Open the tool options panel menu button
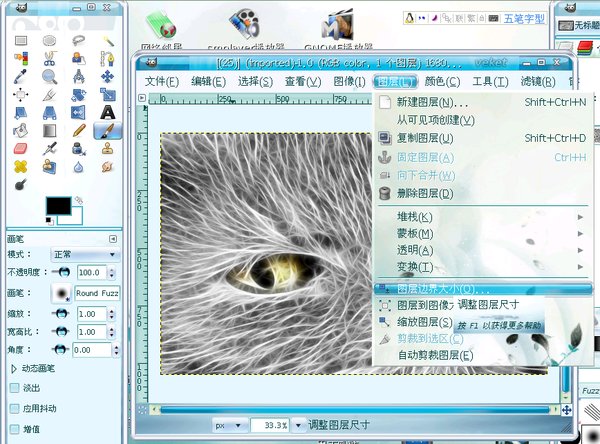The height and width of the screenshot is (444, 600). [x=113, y=239]
